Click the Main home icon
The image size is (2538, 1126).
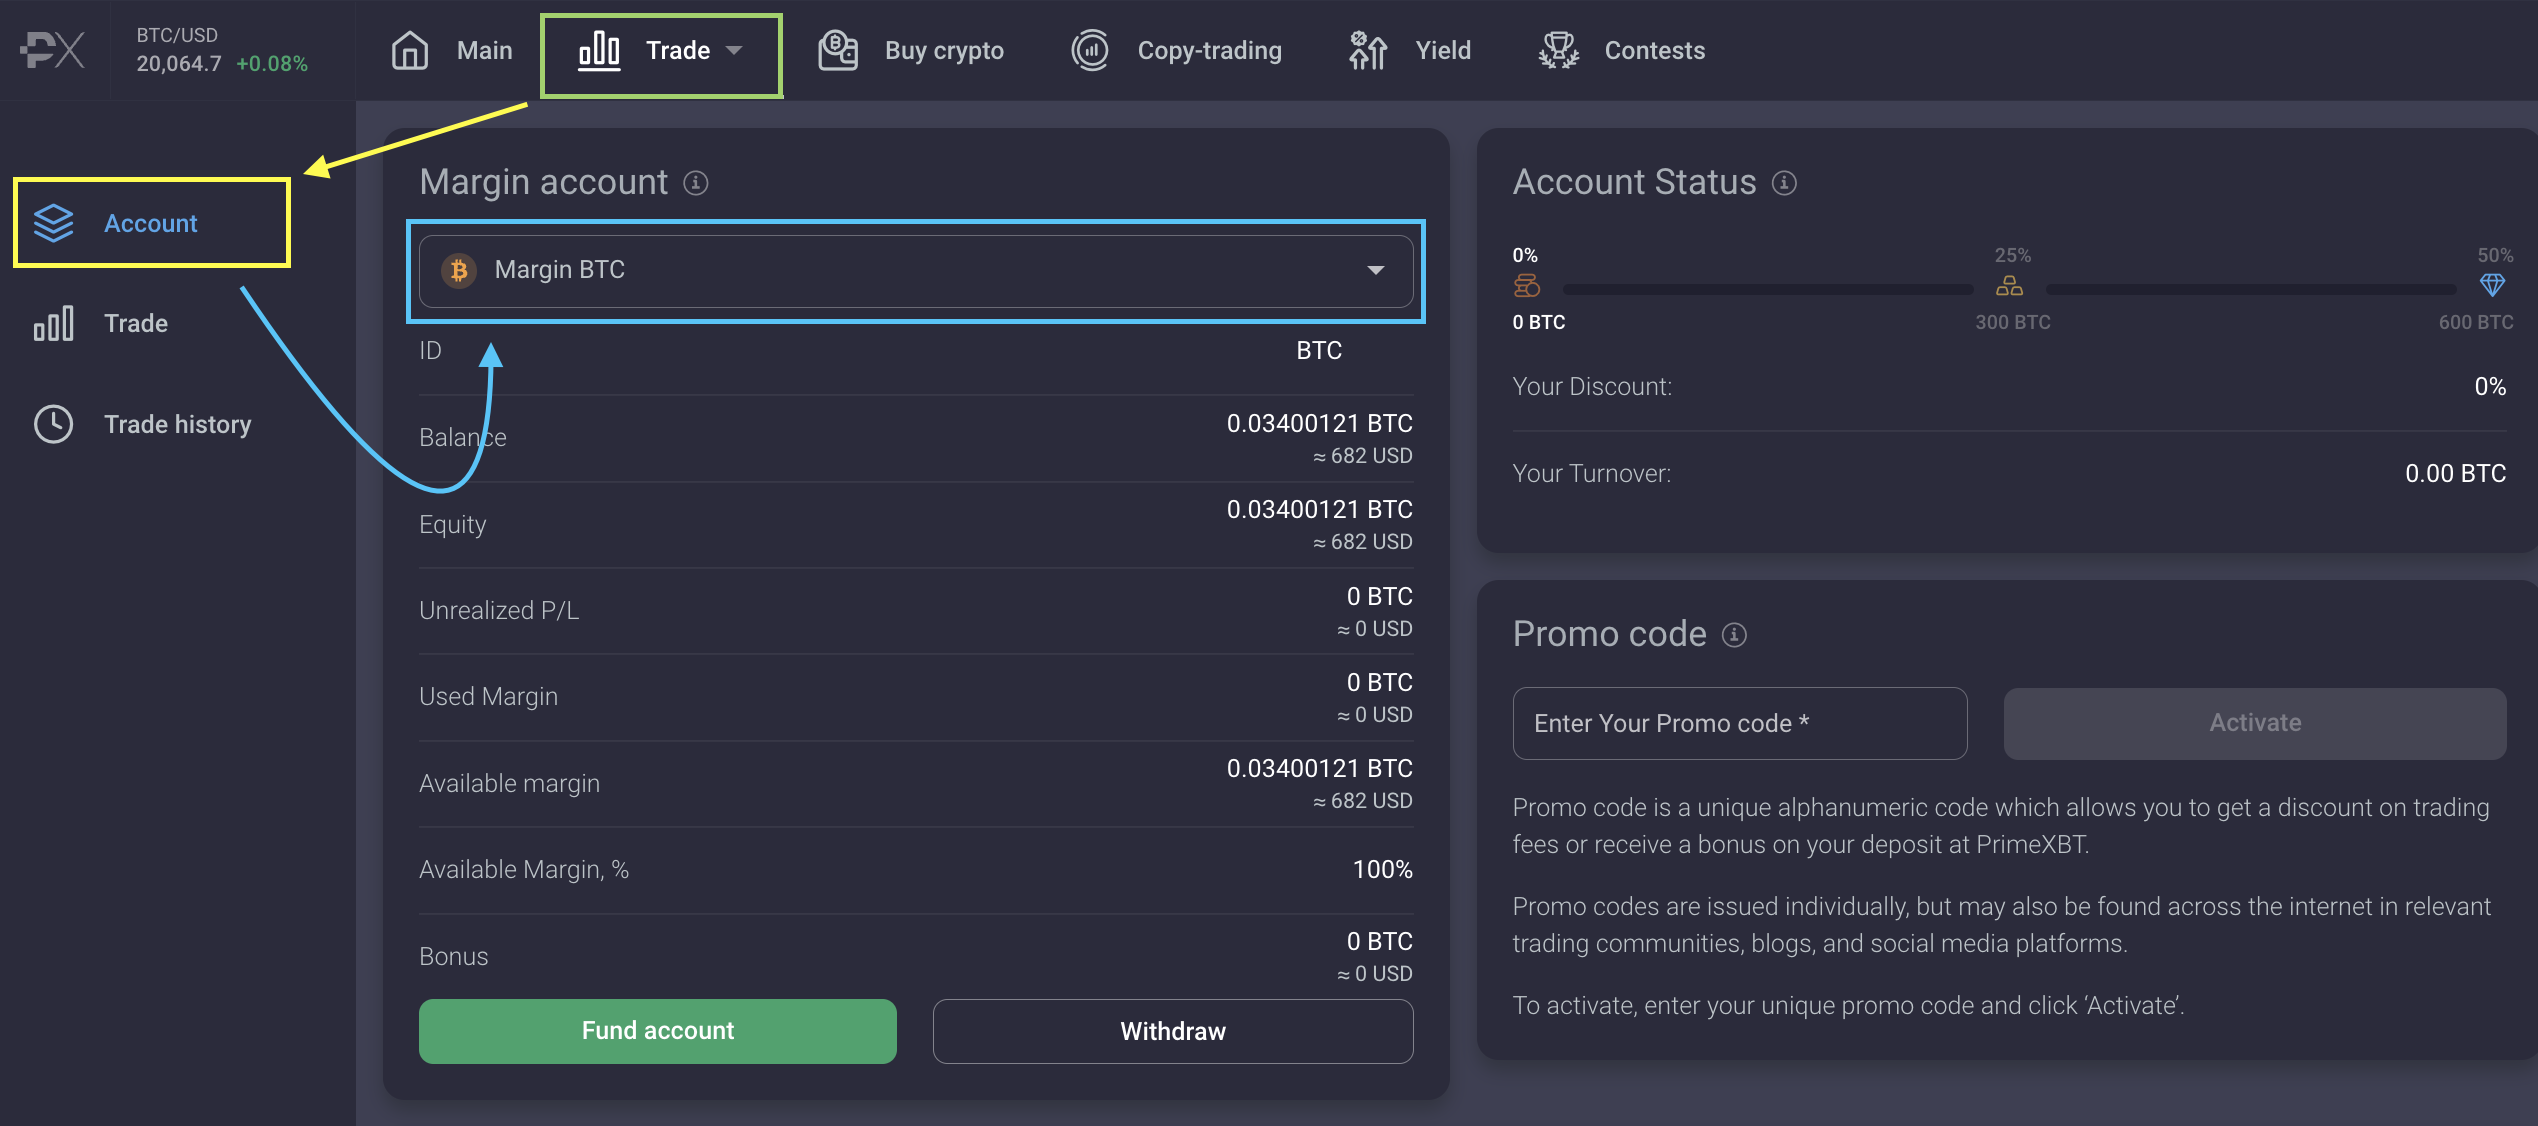point(410,50)
